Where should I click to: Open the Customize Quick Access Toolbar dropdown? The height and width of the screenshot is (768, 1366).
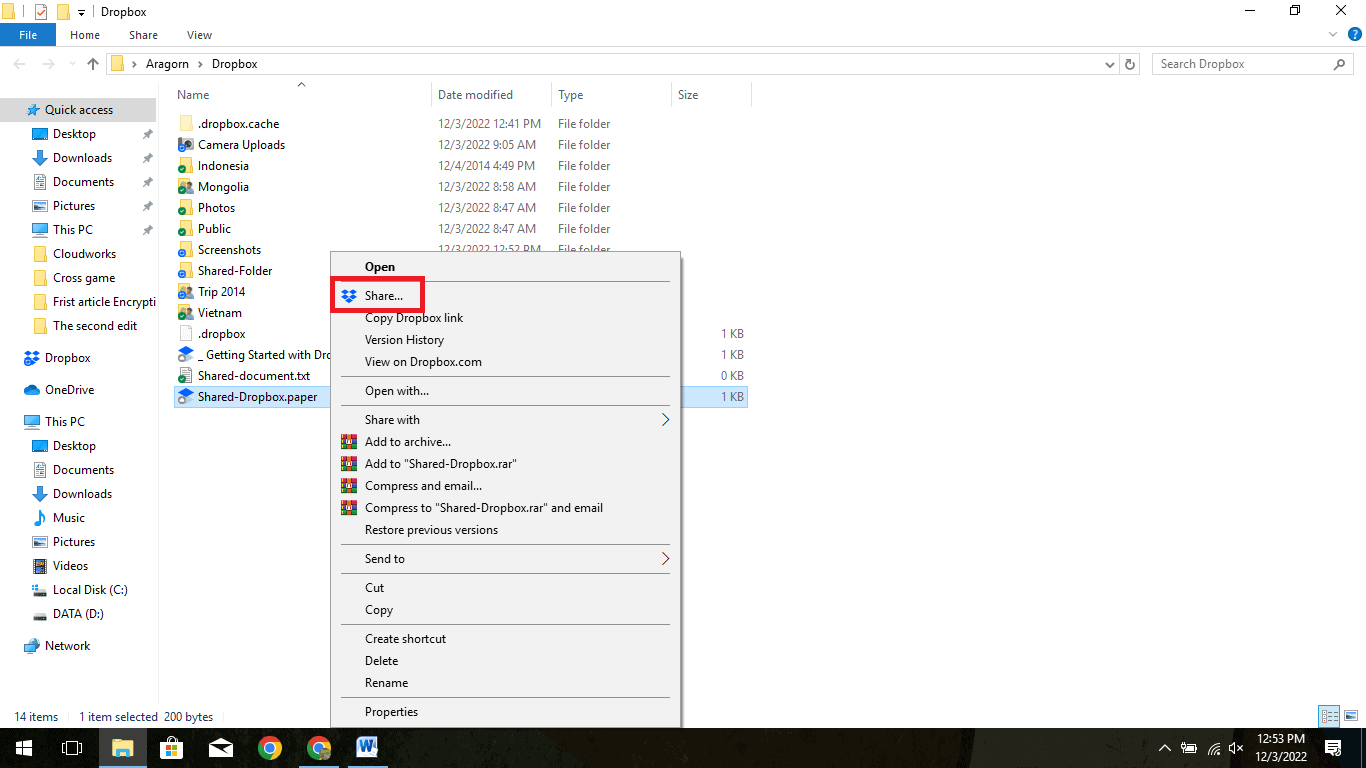click(x=81, y=12)
